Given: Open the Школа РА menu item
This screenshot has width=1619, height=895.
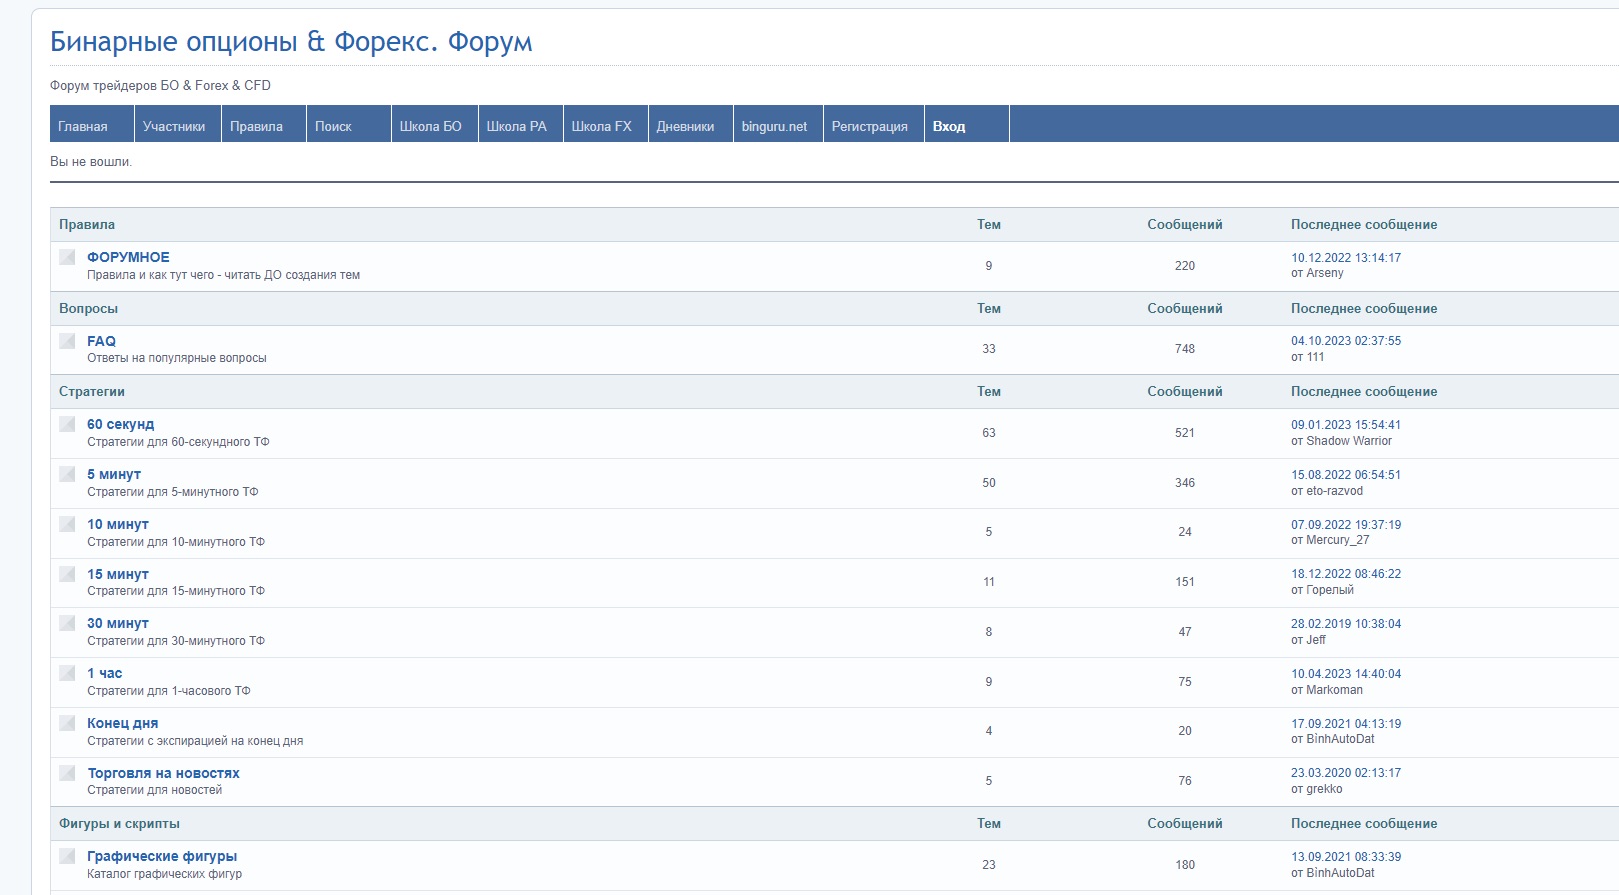Looking at the screenshot, I should [x=520, y=124].
